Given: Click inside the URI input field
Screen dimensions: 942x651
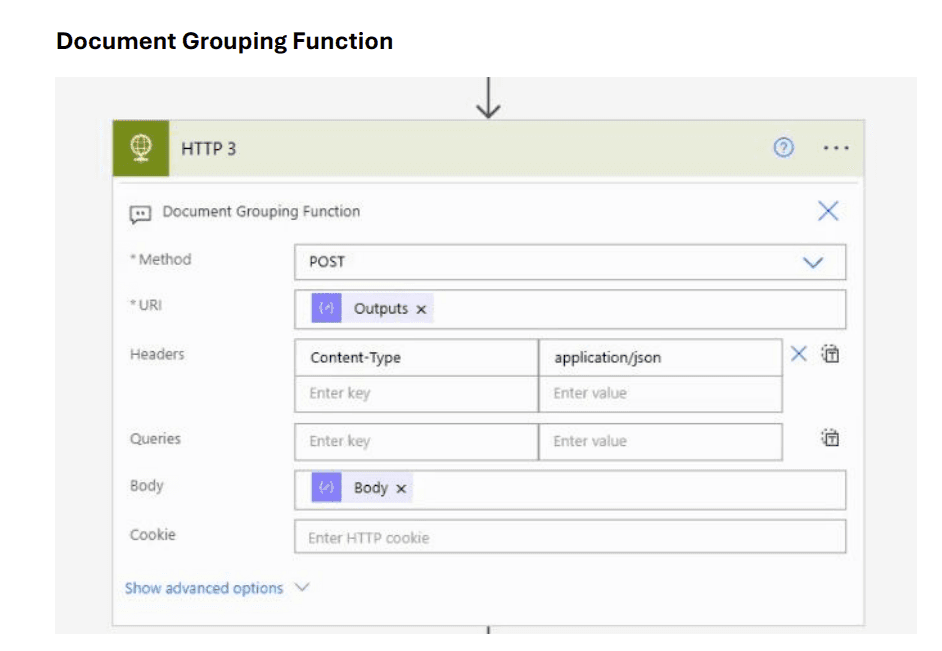Looking at the screenshot, I should (570, 309).
